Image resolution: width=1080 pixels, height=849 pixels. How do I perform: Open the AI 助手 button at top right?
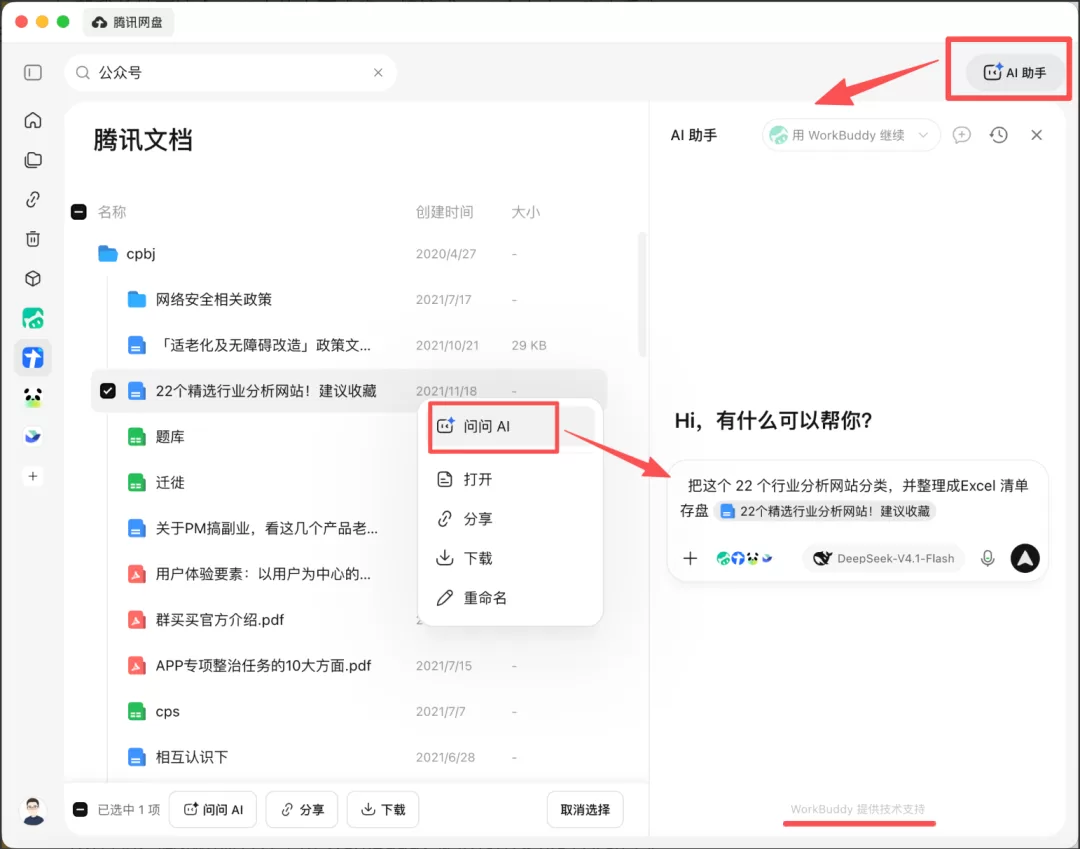click(x=1015, y=72)
